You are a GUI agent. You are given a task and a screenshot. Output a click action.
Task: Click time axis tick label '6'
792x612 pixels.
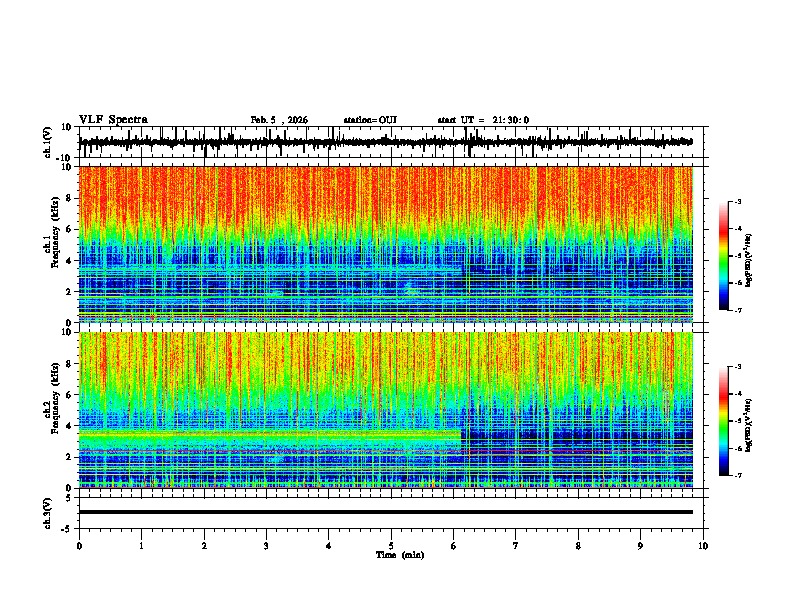454,546
